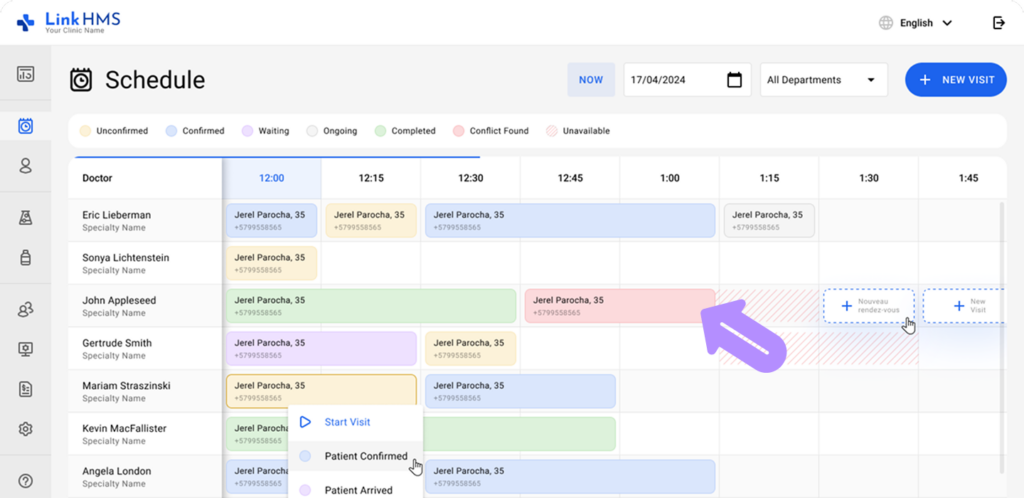
Task: Click doctor name John Appleseed
Action: [119, 301]
